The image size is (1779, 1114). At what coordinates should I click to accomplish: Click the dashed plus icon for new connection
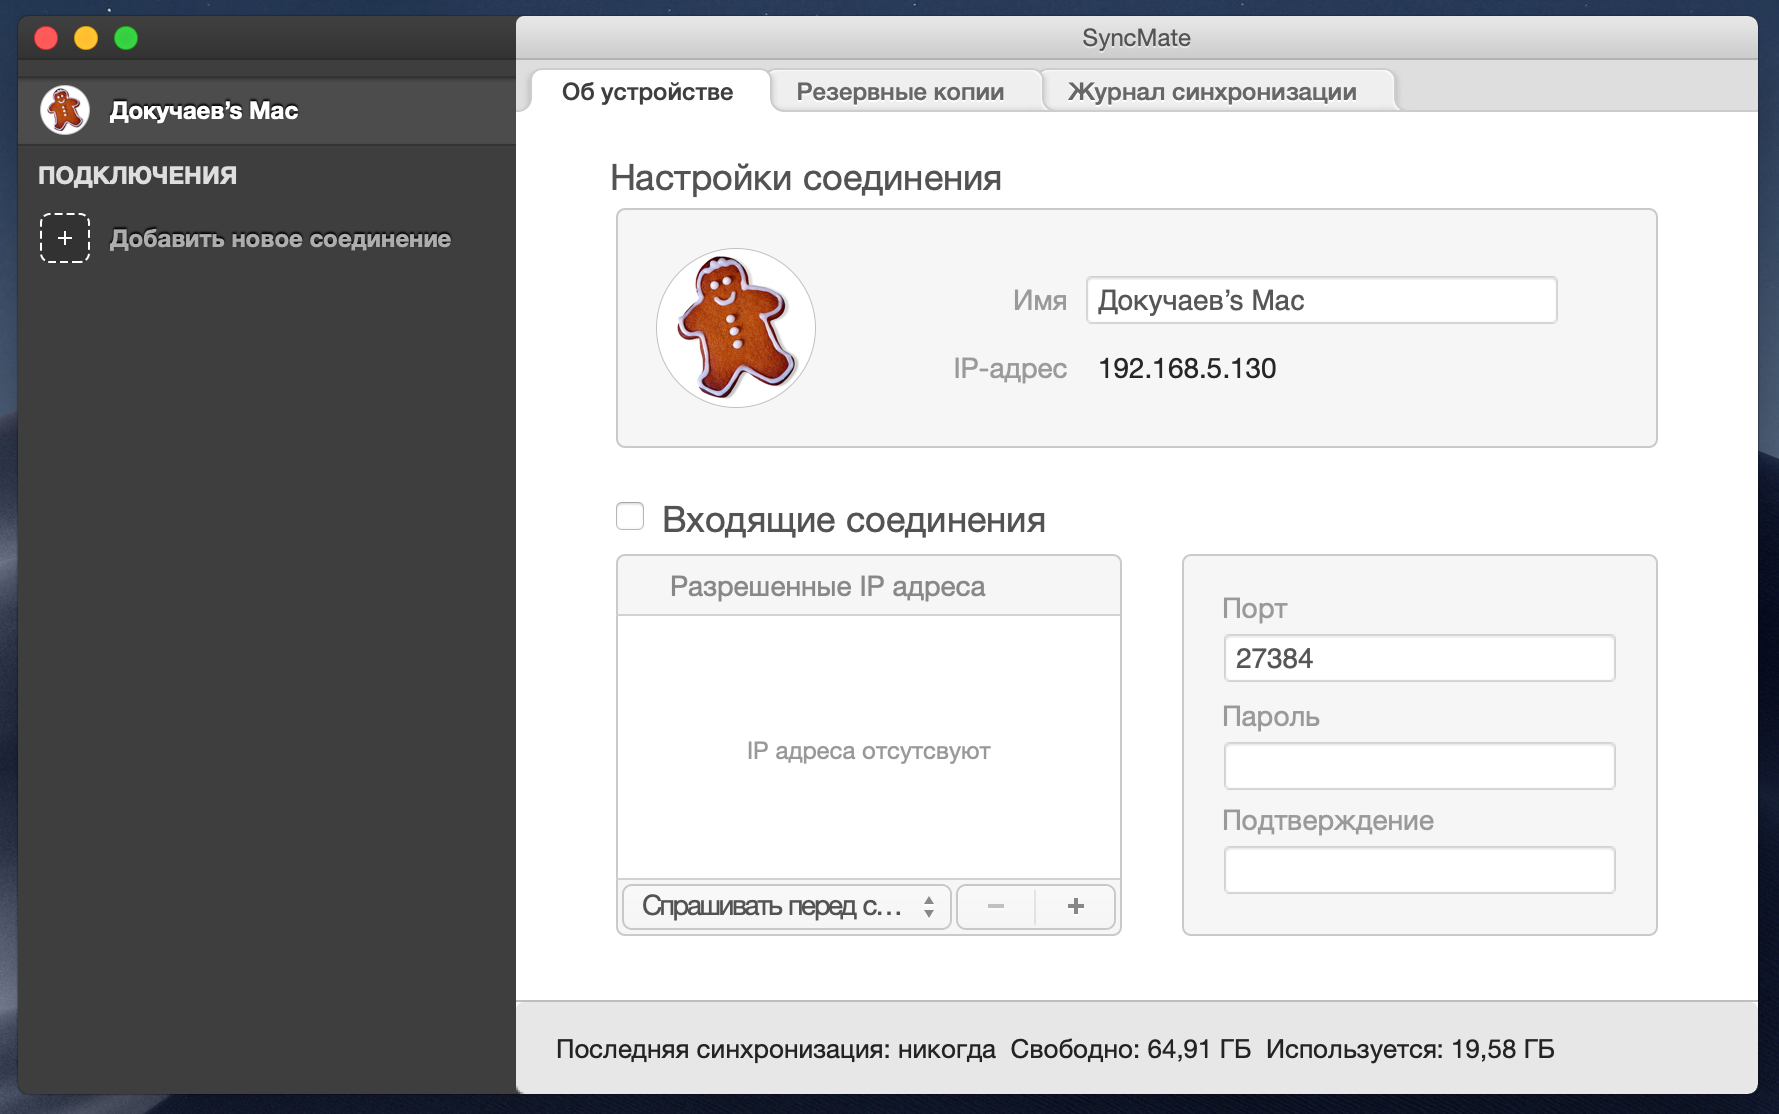[64, 239]
